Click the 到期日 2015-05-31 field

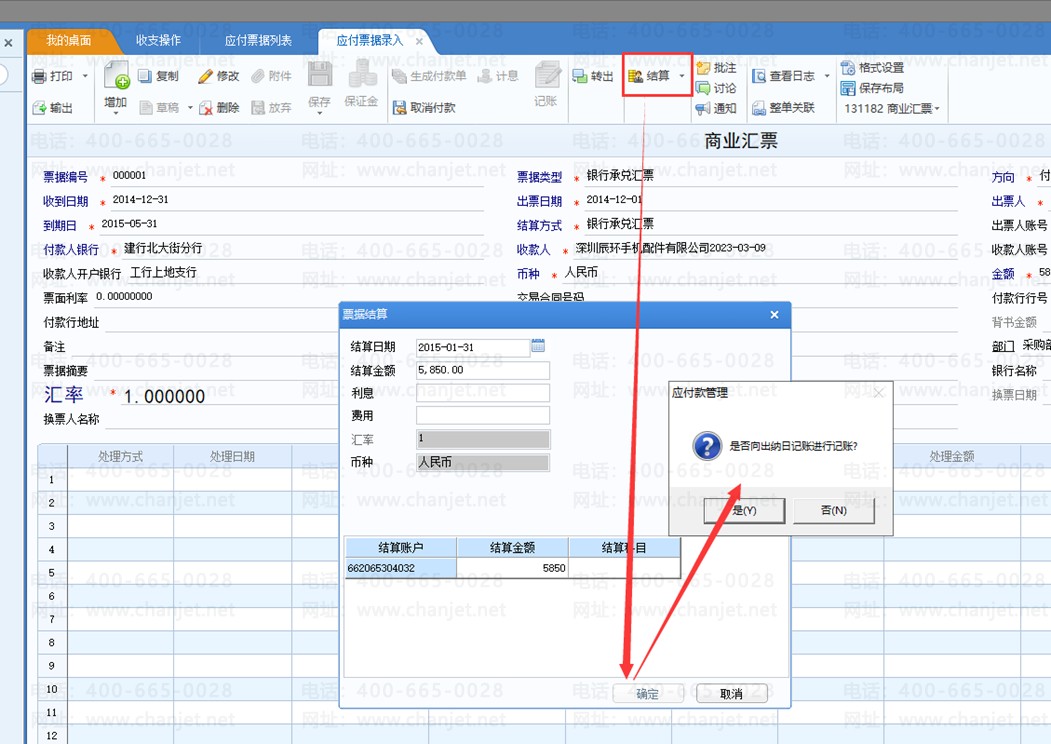click(x=290, y=224)
